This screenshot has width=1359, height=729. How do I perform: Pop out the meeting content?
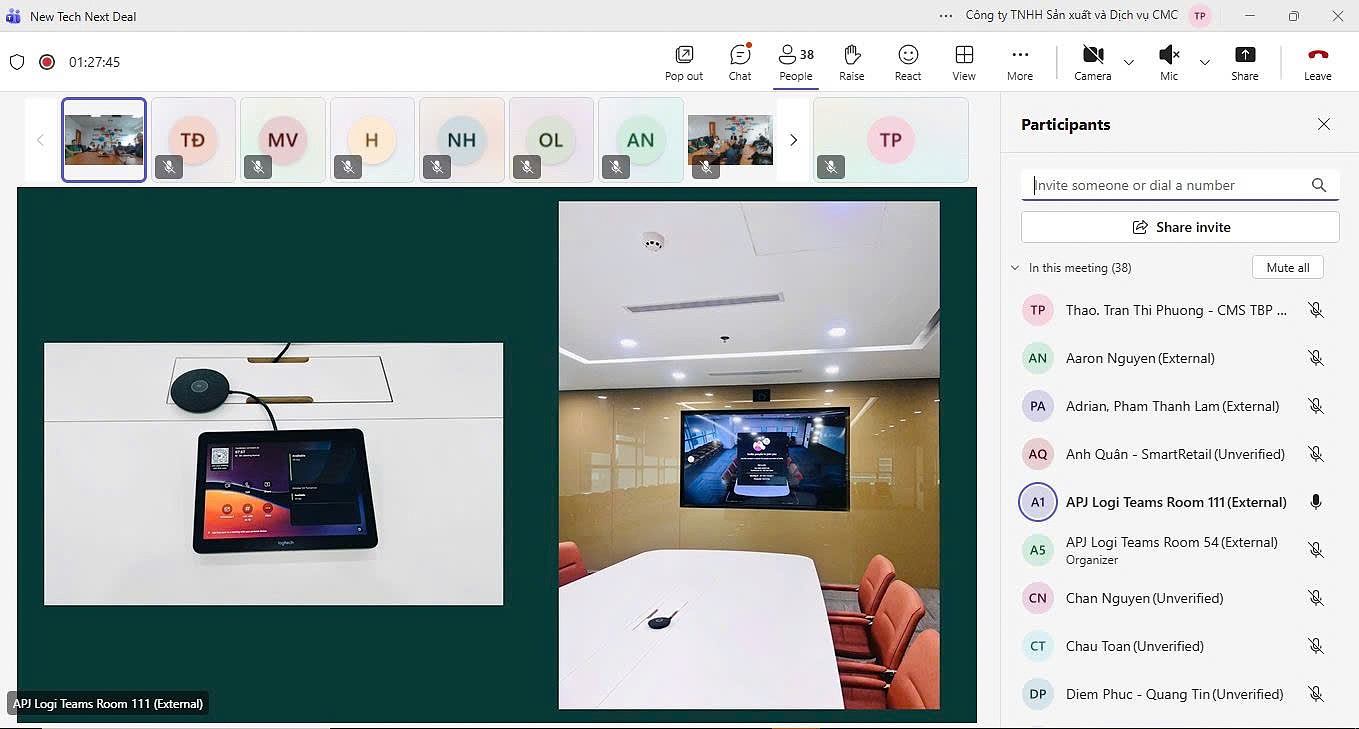click(x=684, y=62)
